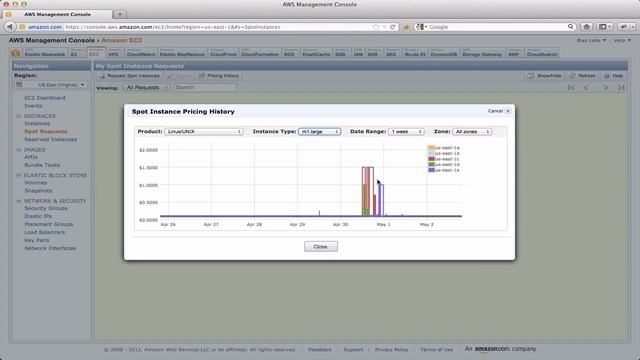Click Privacy Policy footer link
640x360 pixels.
tap(391, 350)
